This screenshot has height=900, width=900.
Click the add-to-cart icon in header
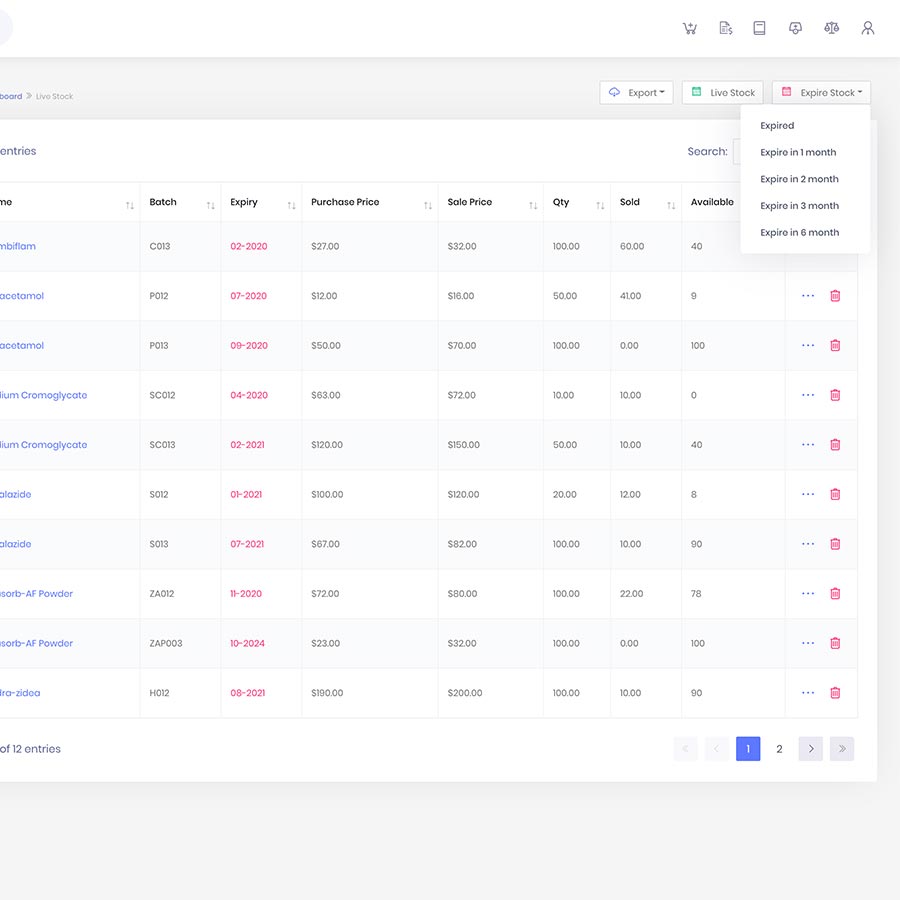[x=689, y=28]
